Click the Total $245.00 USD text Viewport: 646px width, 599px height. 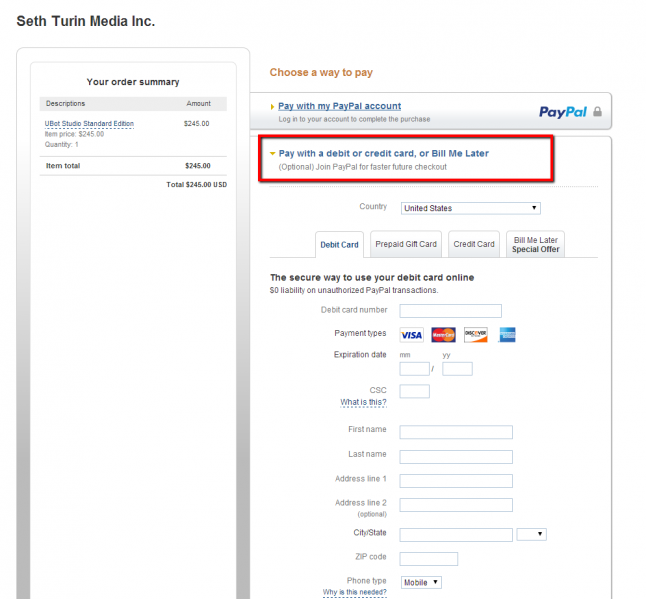coord(197,185)
